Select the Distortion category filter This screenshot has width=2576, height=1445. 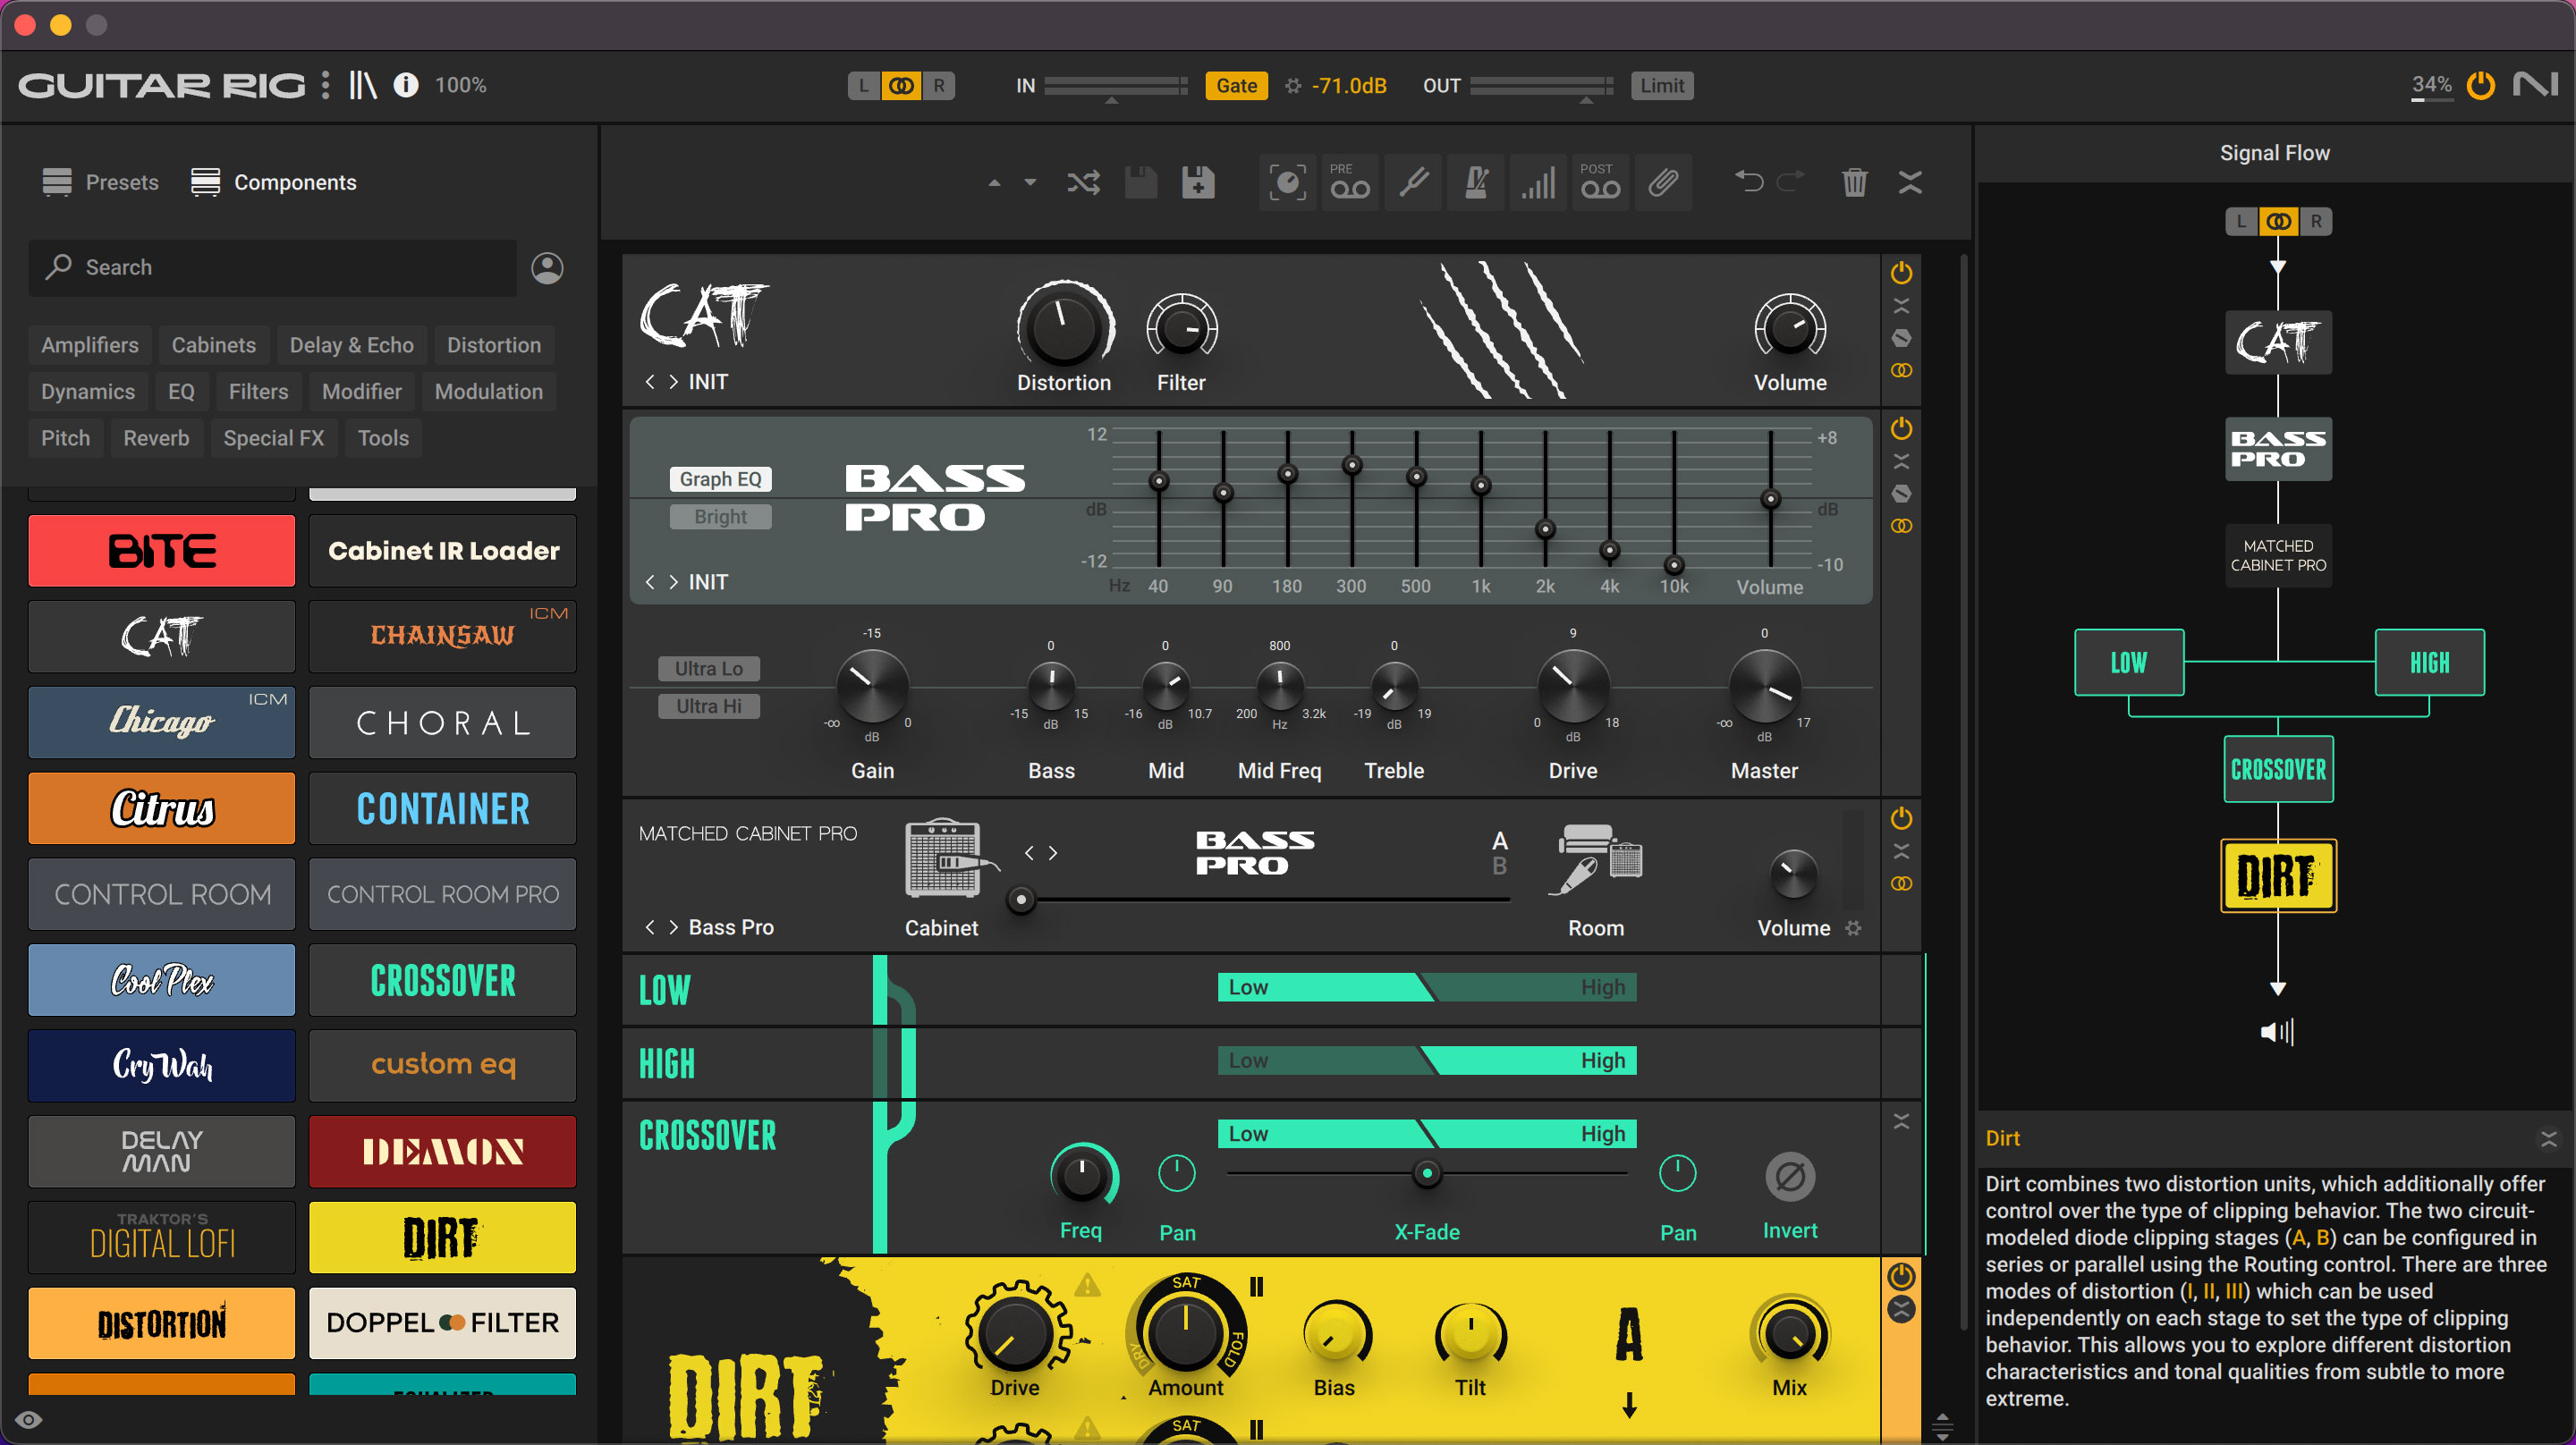(493, 345)
